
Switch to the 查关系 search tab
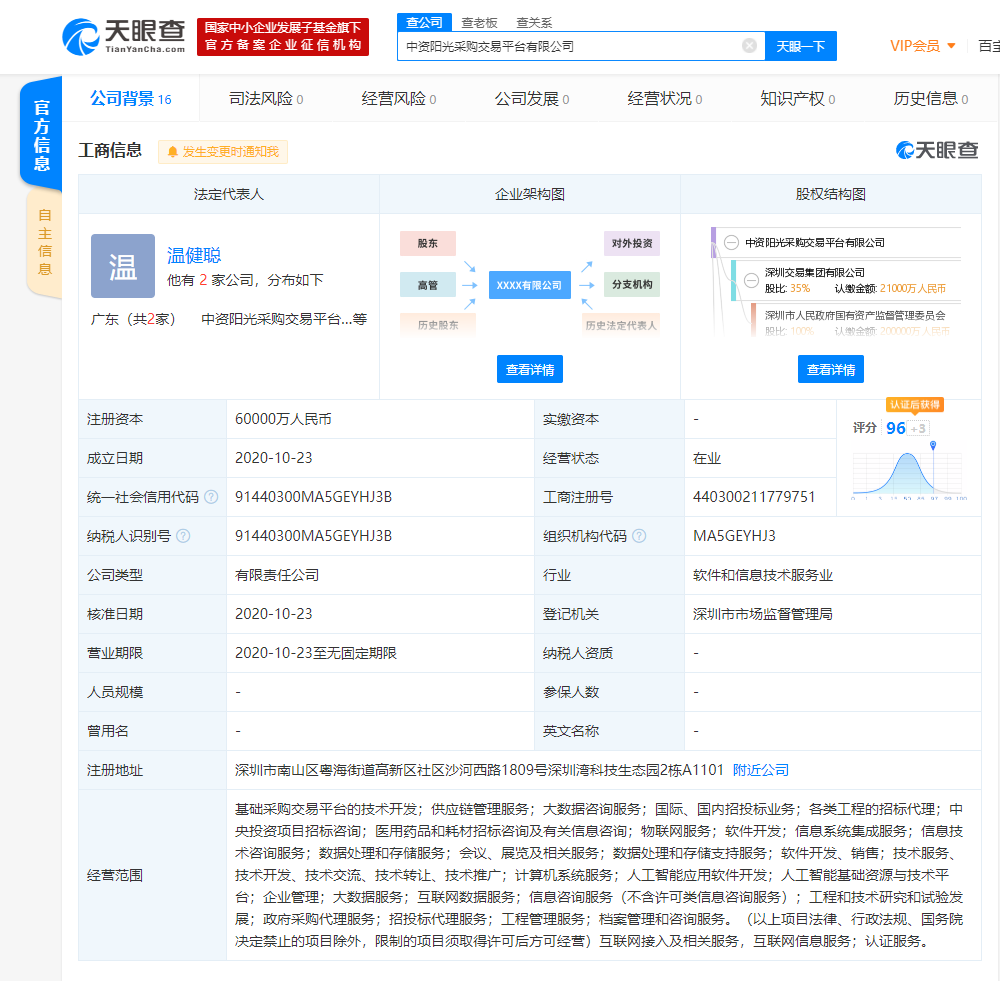pos(534,23)
